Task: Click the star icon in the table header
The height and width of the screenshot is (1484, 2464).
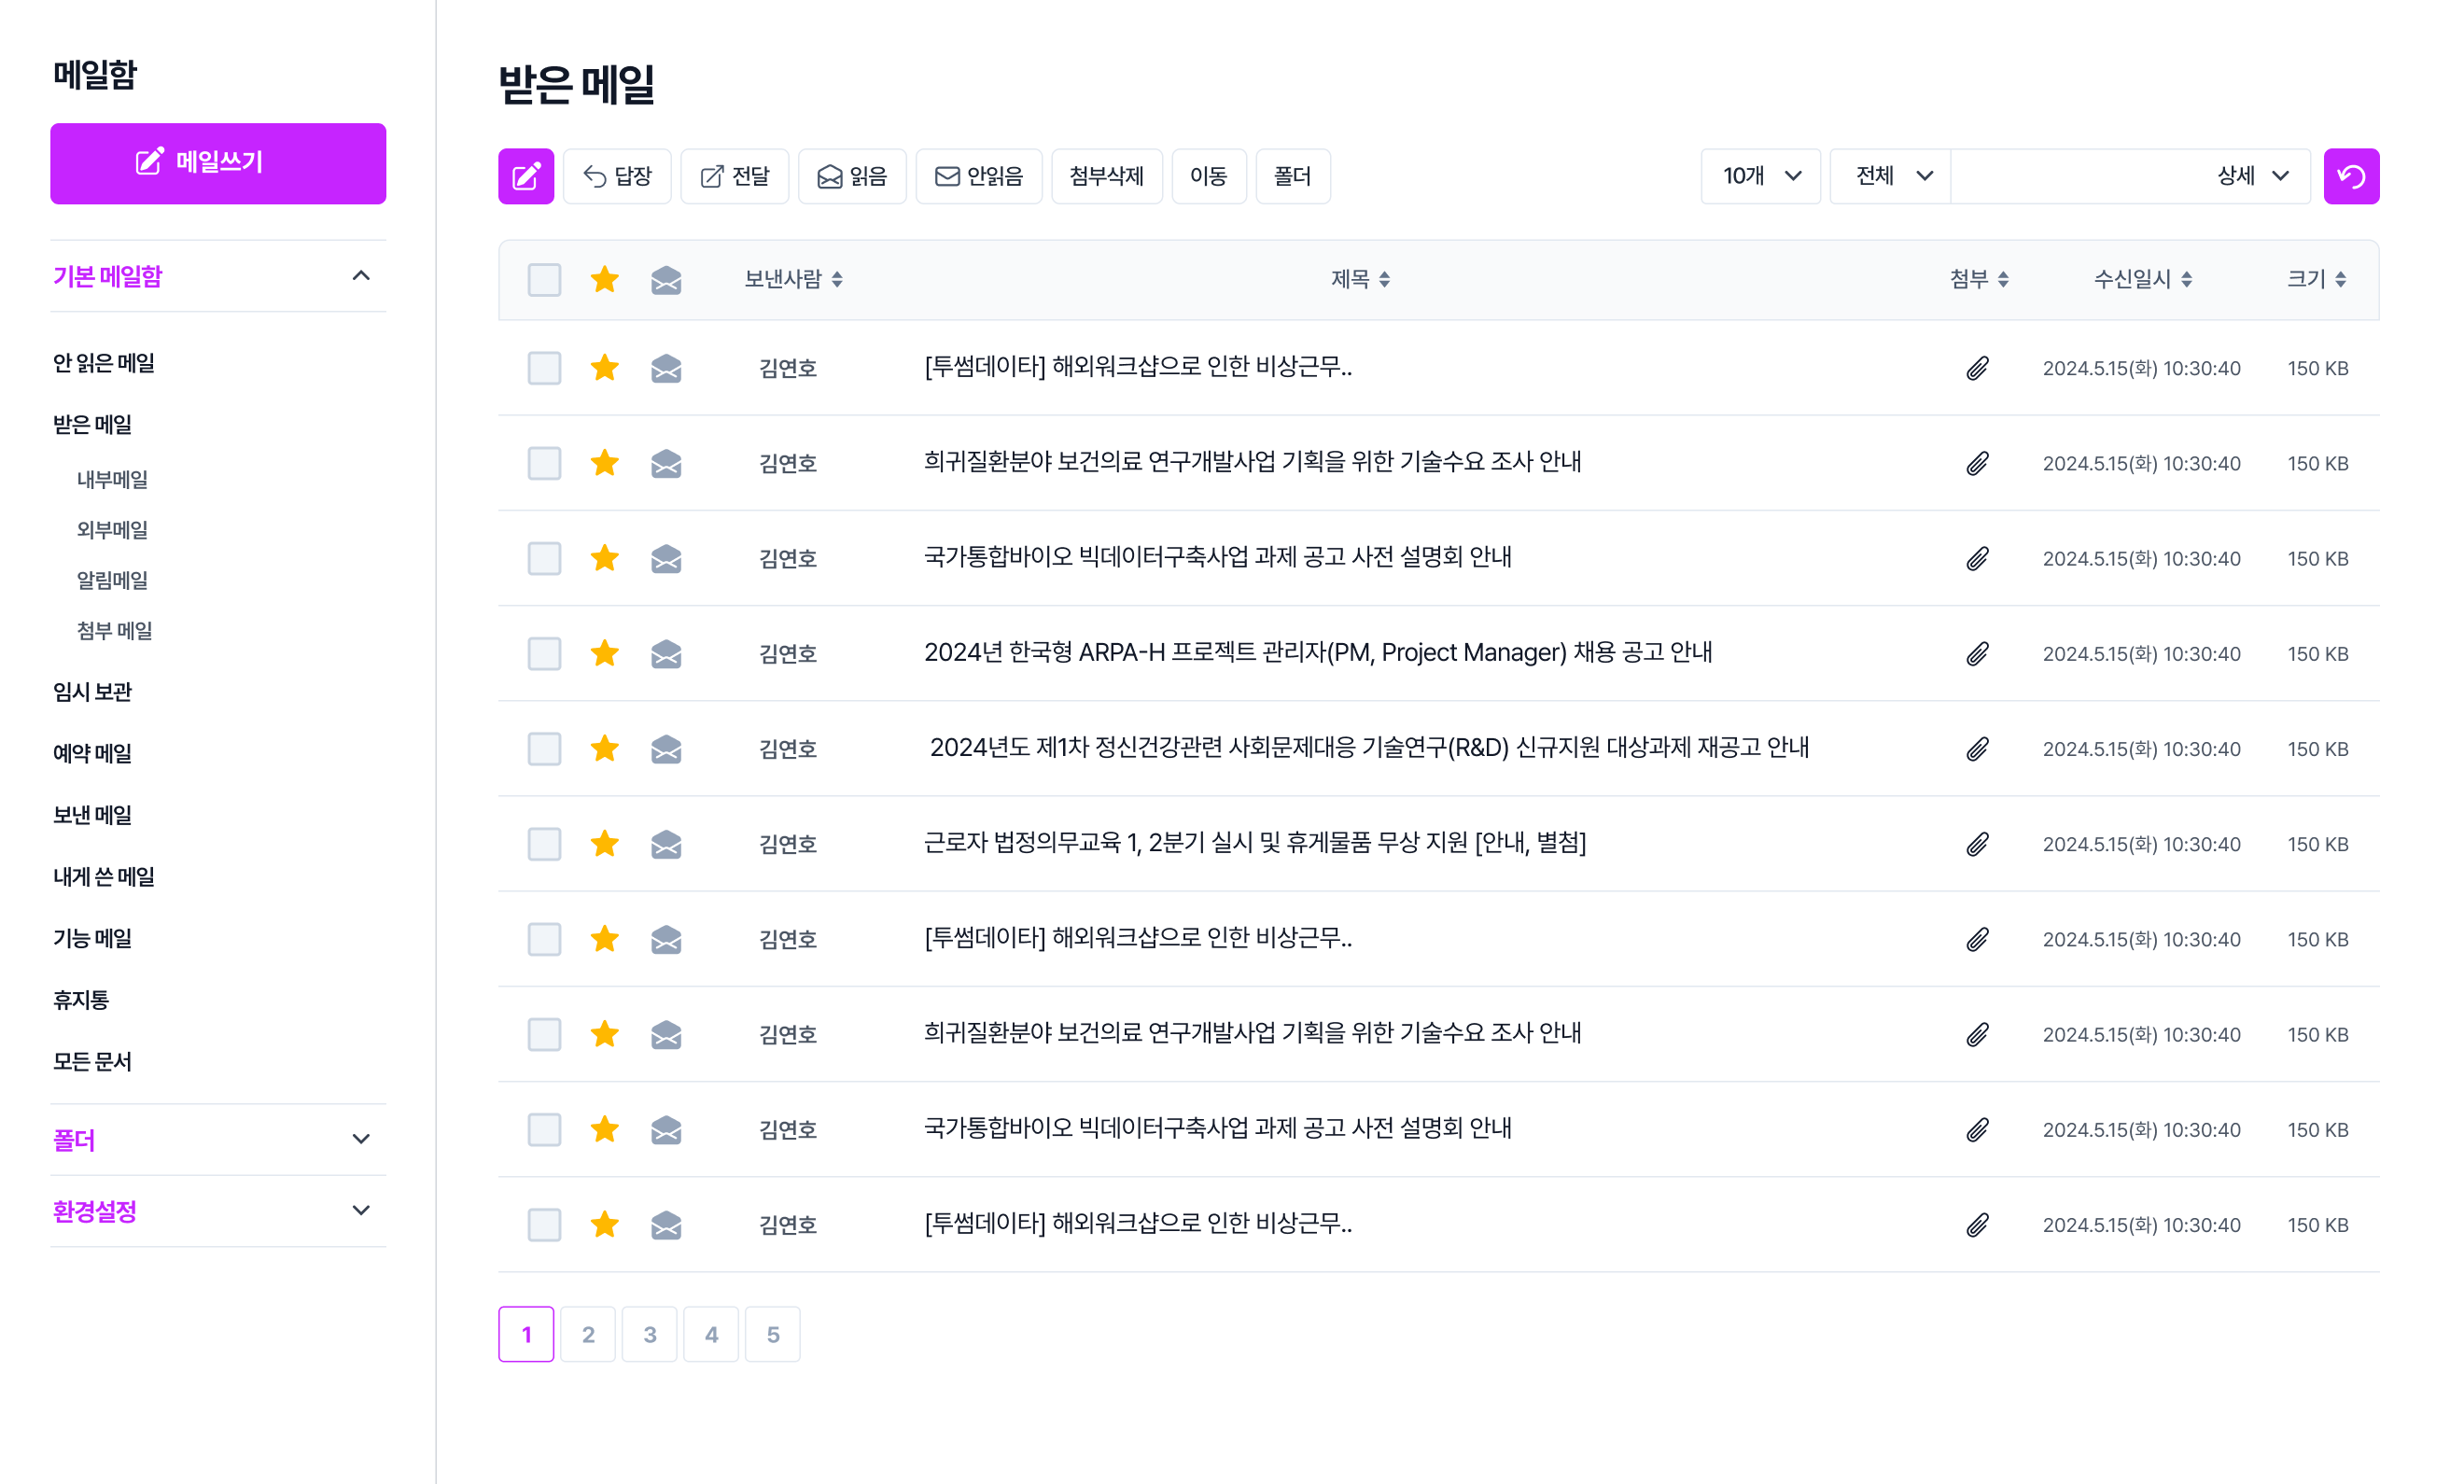Action: pos(605,280)
